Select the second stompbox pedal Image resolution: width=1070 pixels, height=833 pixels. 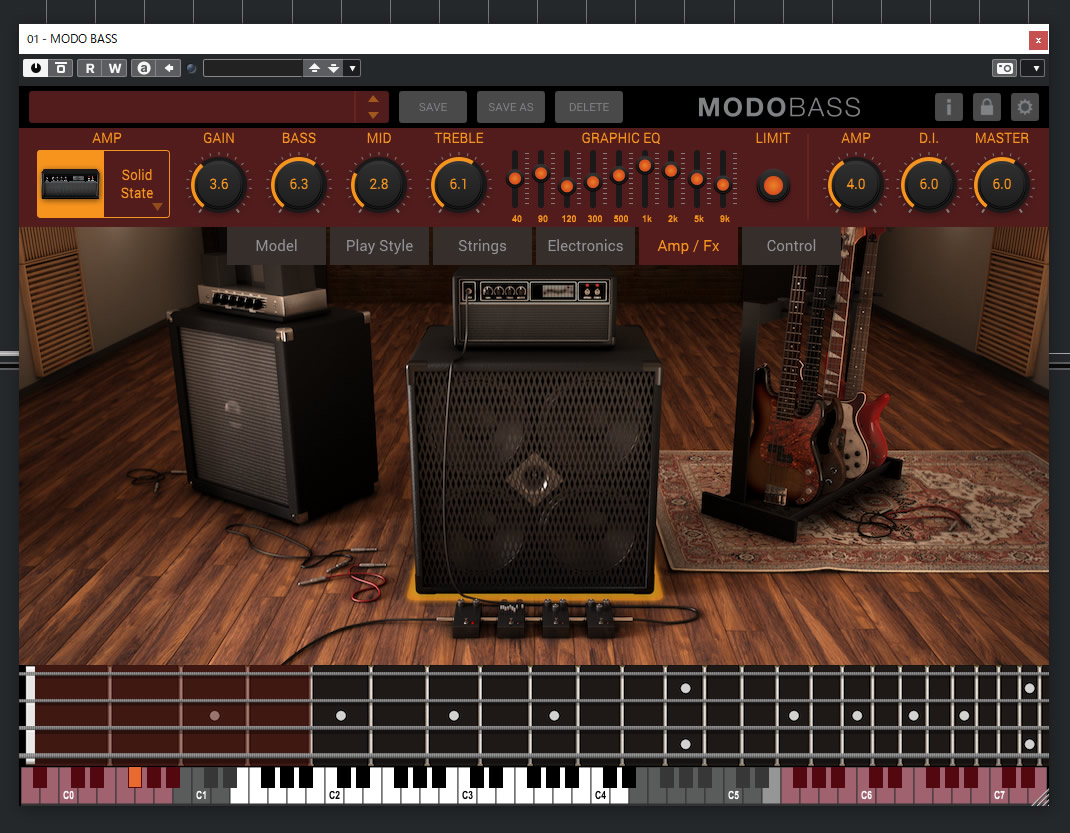[511, 618]
